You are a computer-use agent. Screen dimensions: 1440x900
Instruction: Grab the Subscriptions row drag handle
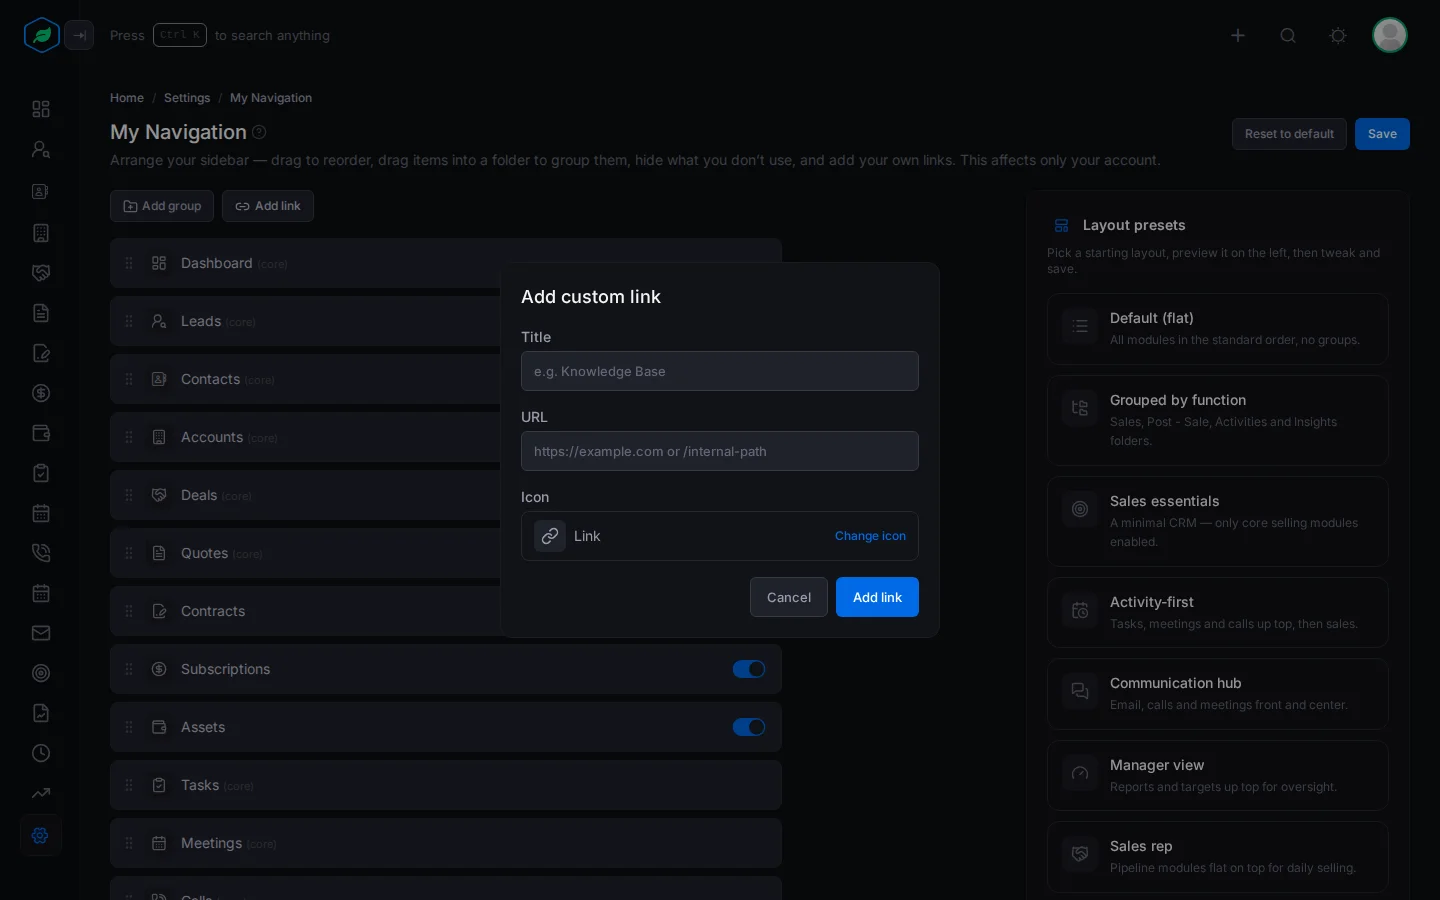pyautogui.click(x=129, y=669)
